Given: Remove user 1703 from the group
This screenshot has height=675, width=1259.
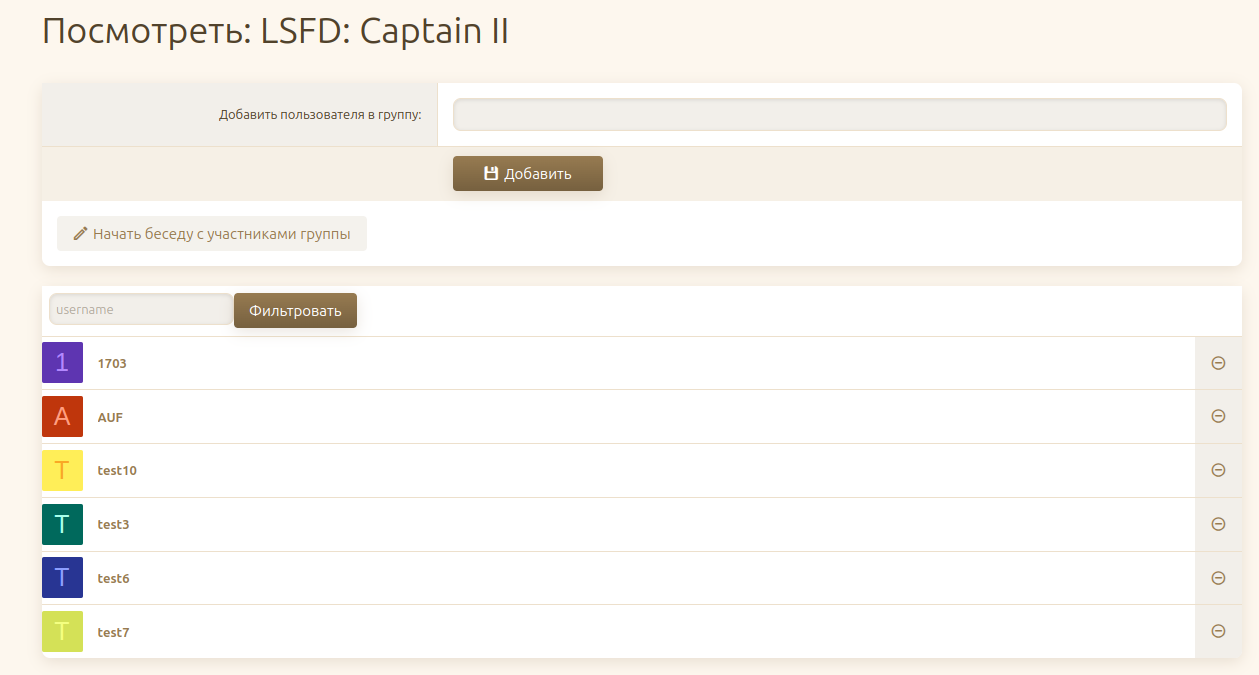Looking at the screenshot, I should pos(1218,363).
